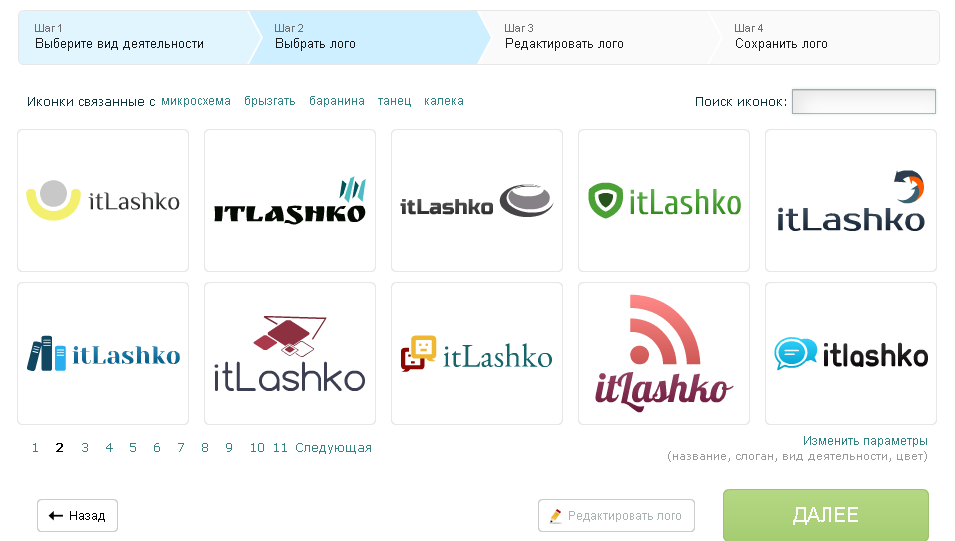This screenshot has height=541, width=955.
Task: Pick the logo with orange-blue bird icon
Action: pyautogui.click(x=851, y=200)
